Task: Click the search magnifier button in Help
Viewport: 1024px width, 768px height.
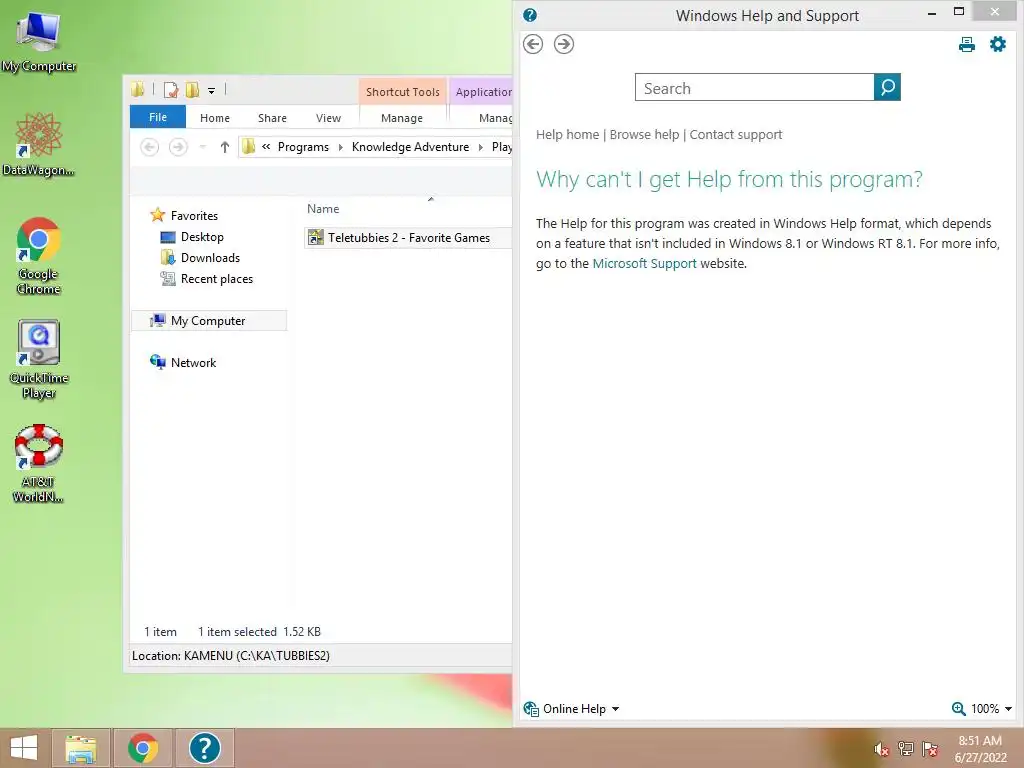Action: (x=887, y=87)
